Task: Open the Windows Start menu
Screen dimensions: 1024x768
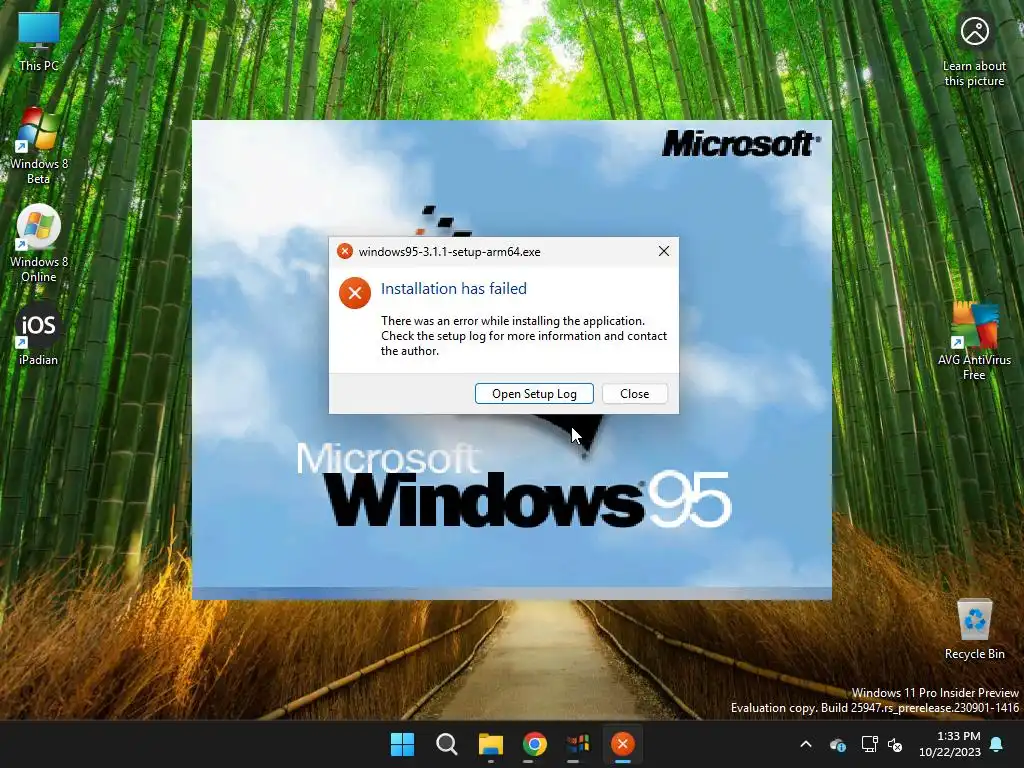Action: click(x=402, y=744)
